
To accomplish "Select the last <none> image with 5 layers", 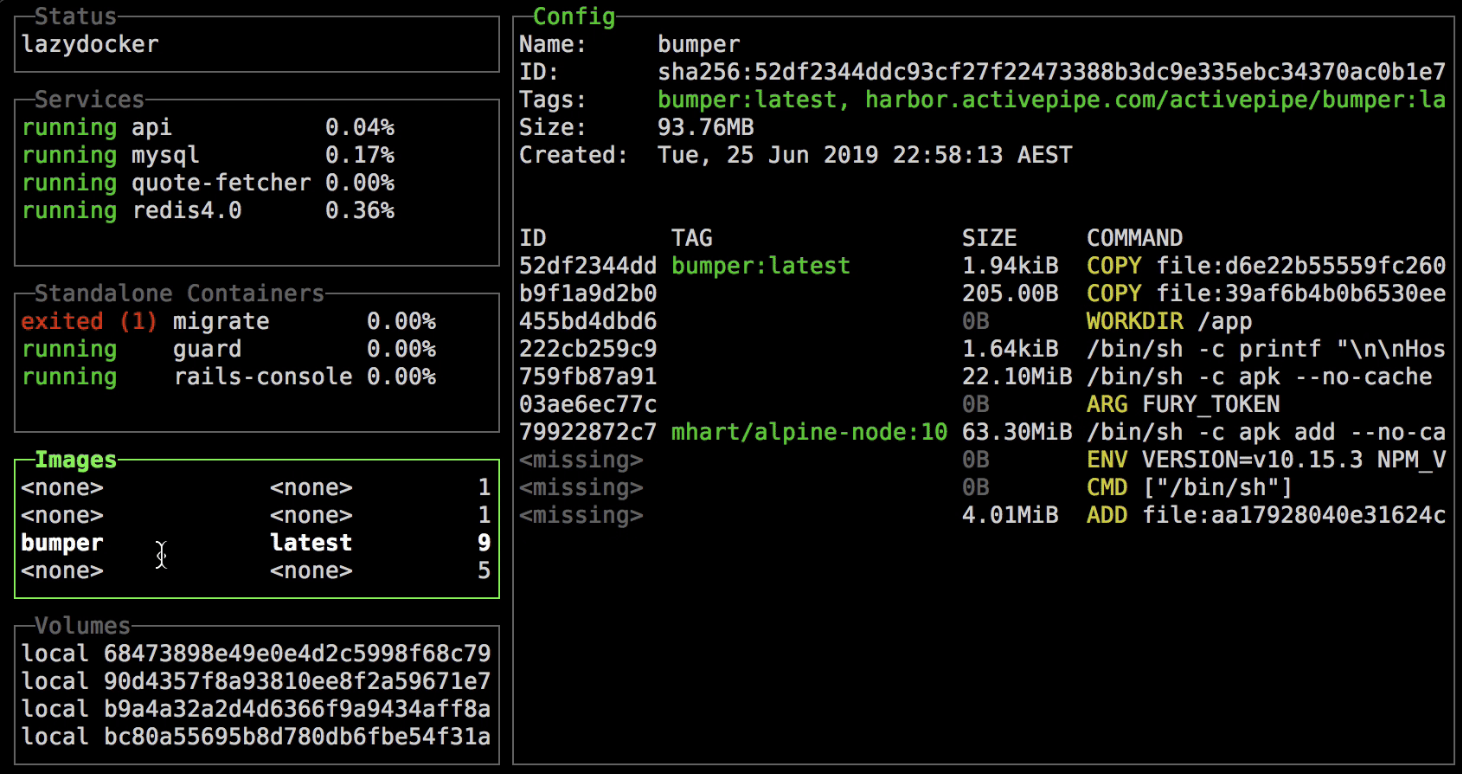I will pyautogui.click(x=255, y=571).
